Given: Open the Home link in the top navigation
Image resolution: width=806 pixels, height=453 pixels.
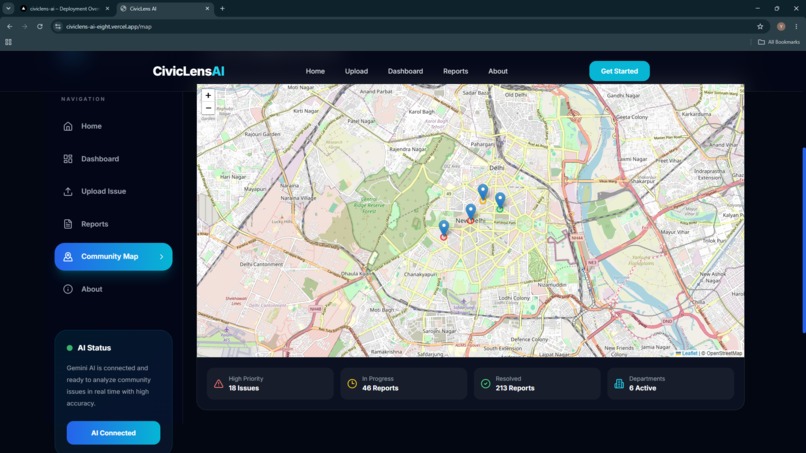Looking at the screenshot, I should [x=315, y=71].
